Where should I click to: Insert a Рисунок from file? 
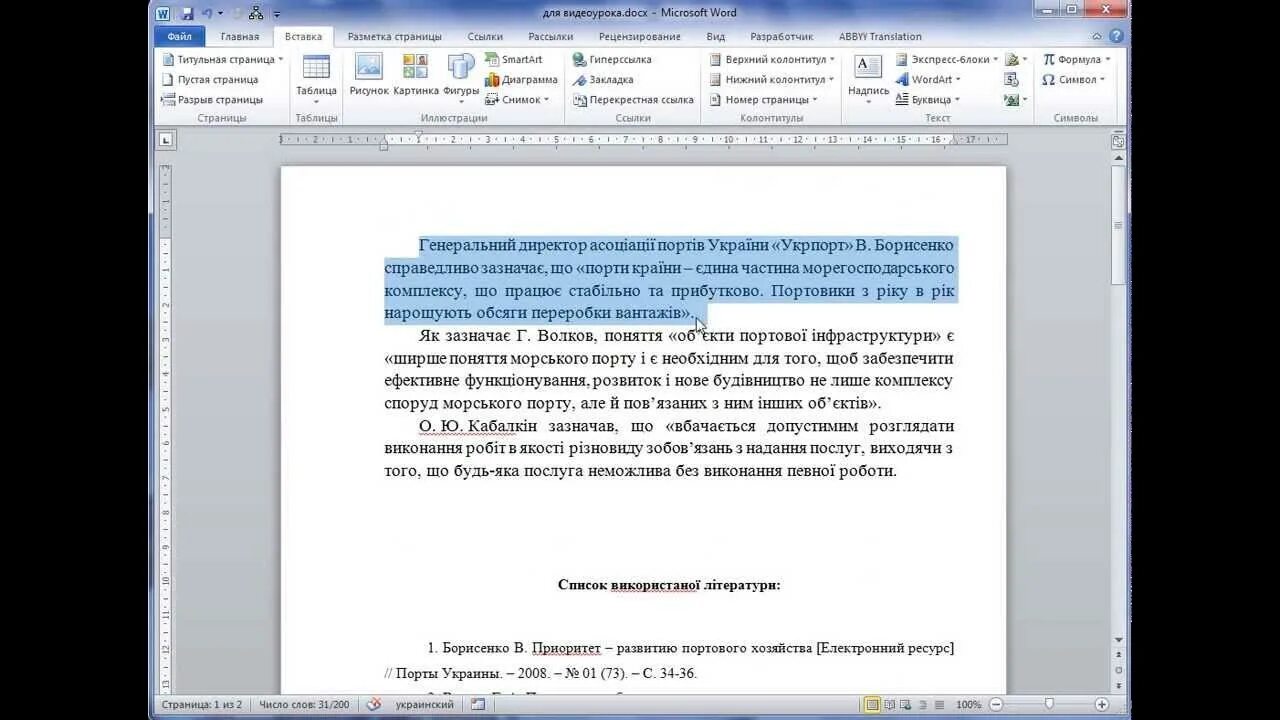[x=369, y=76]
